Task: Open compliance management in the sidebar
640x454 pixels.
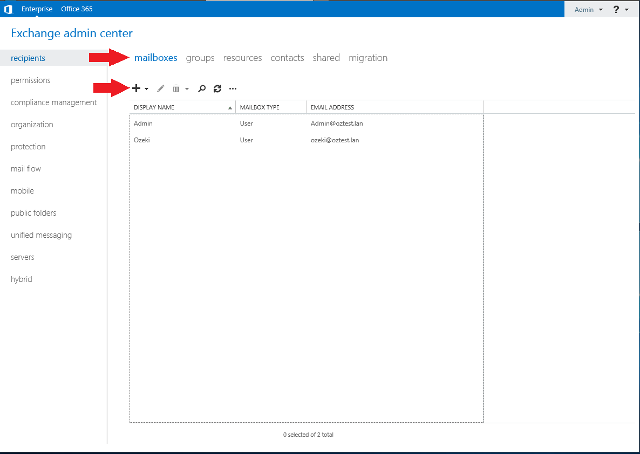Action: click(53, 102)
